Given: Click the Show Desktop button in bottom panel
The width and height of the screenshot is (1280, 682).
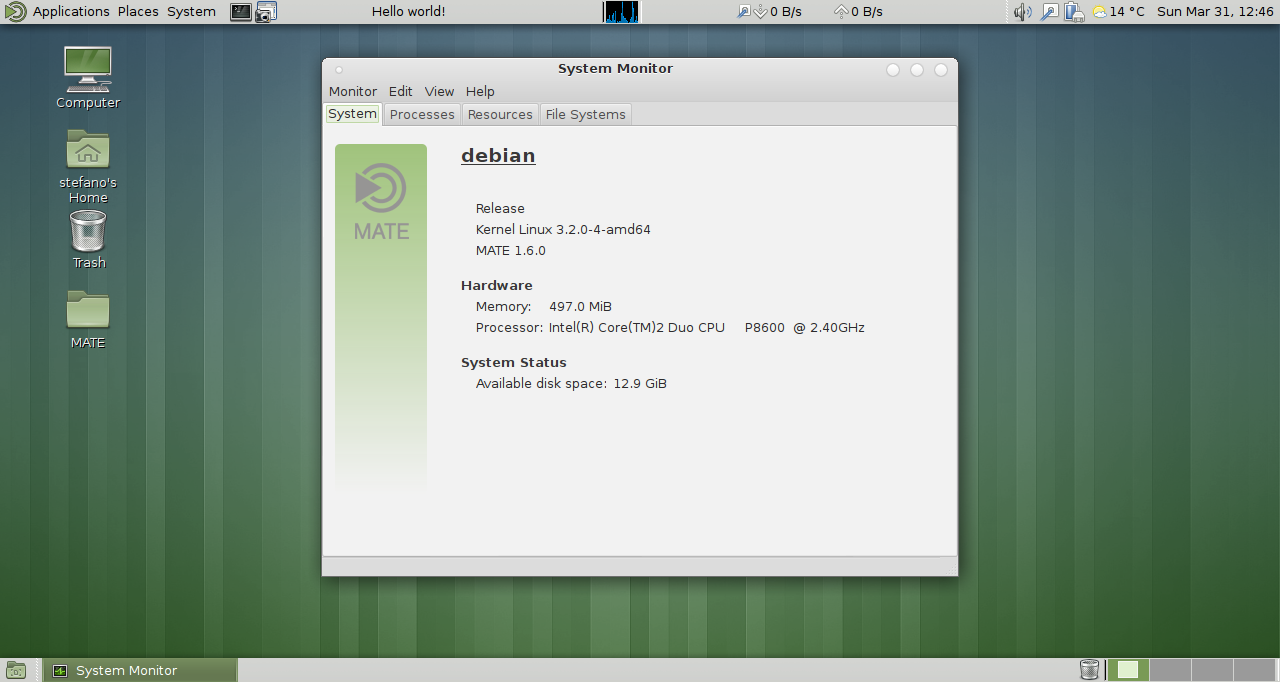Looking at the screenshot, I should click(15, 670).
